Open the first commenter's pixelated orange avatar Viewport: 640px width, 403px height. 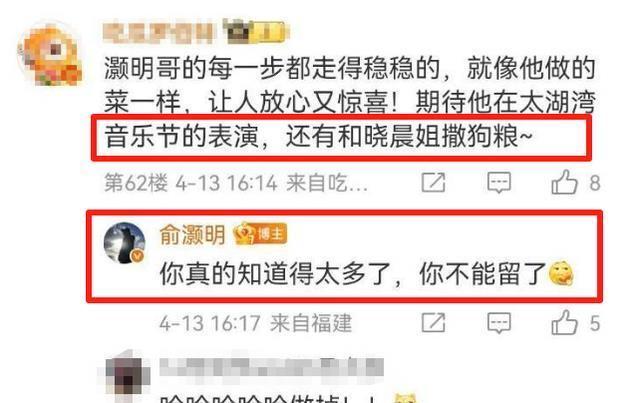coord(49,53)
